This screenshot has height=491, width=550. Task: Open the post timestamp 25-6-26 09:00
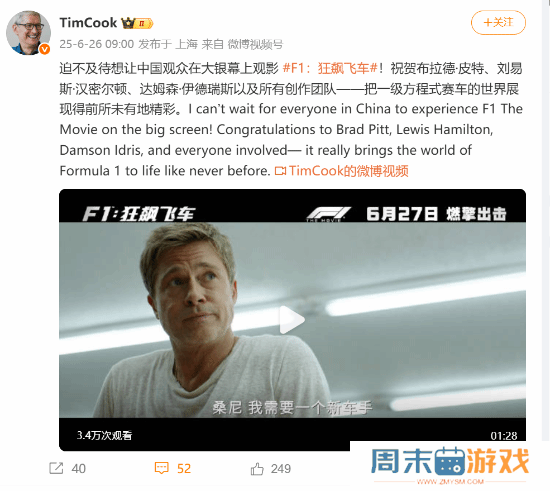pos(97,44)
